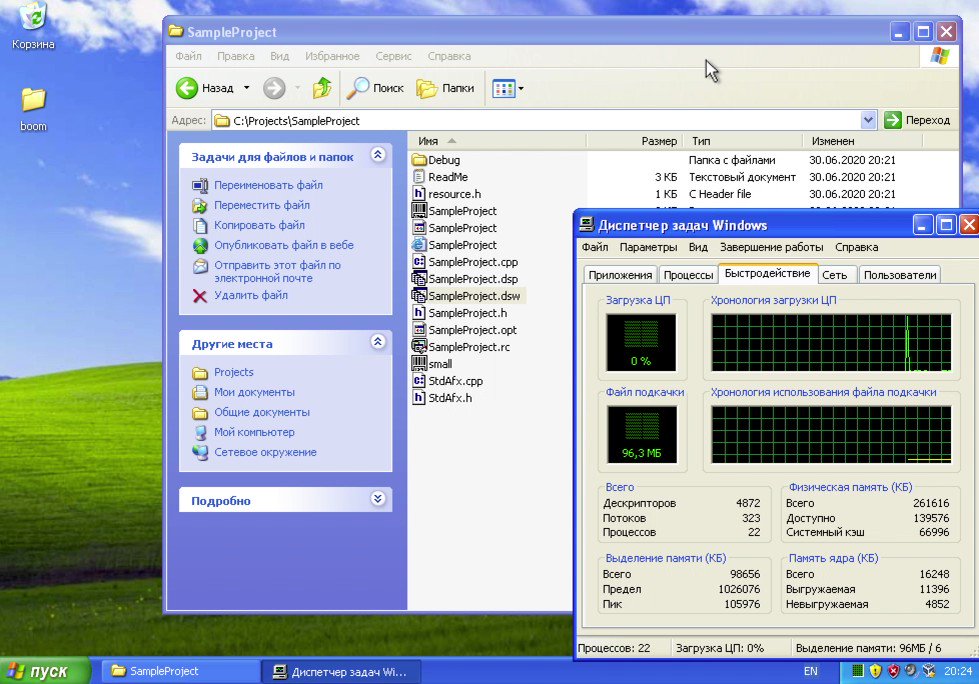Switch to Приложения tab in Task Manager

pyautogui.click(x=620, y=275)
